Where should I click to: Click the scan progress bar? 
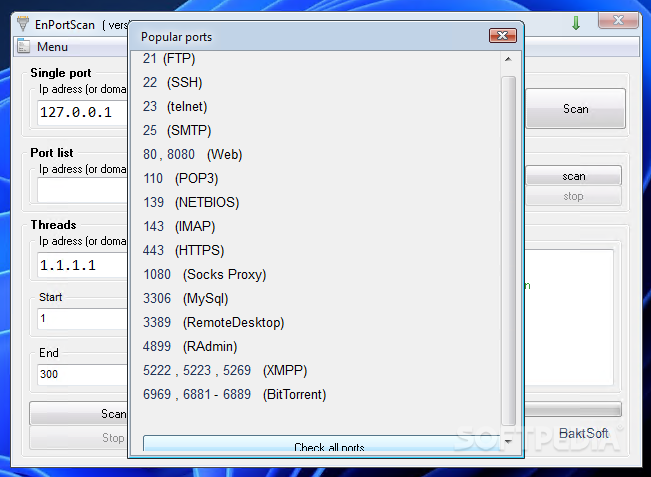pyautogui.click(x=573, y=409)
